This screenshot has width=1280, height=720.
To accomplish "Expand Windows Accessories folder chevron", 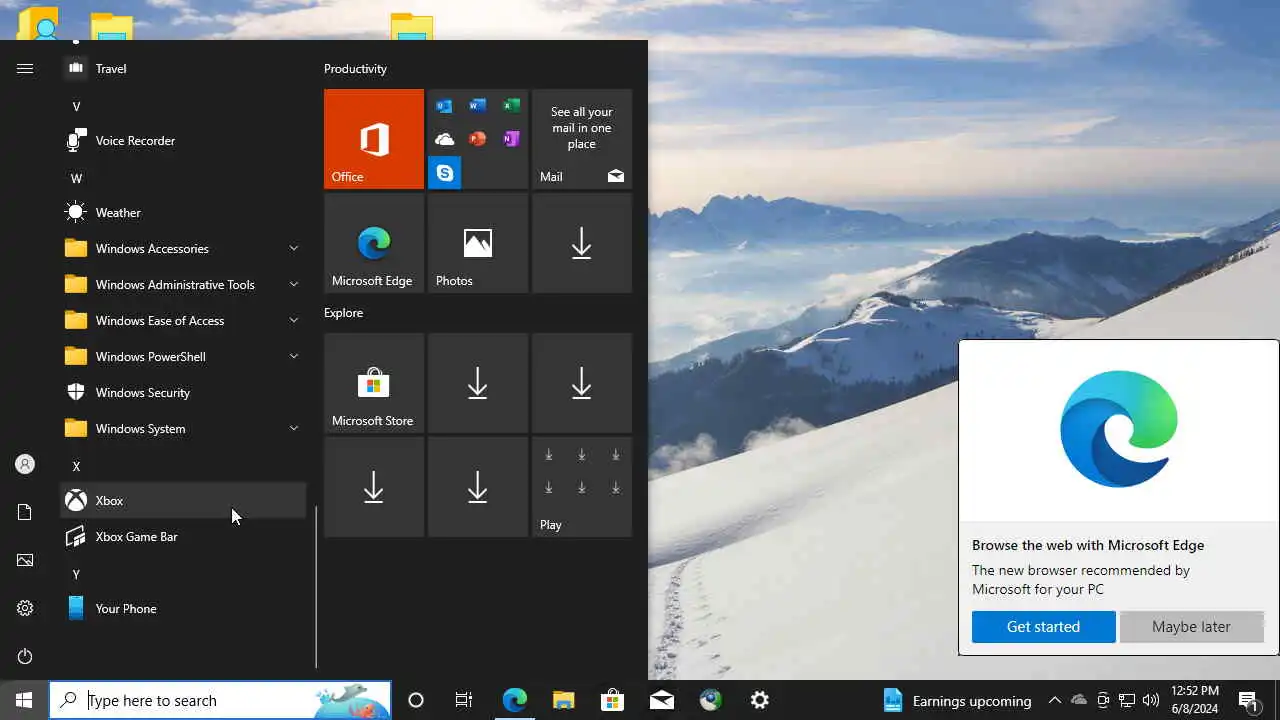I will [x=294, y=248].
